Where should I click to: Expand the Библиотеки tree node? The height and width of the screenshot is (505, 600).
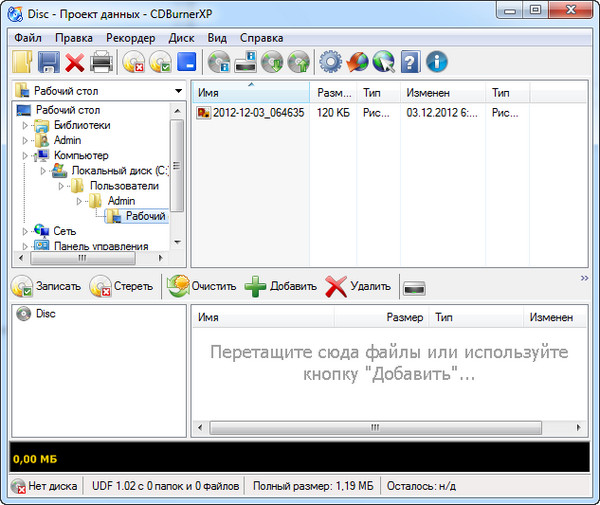pyautogui.click(x=24, y=126)
